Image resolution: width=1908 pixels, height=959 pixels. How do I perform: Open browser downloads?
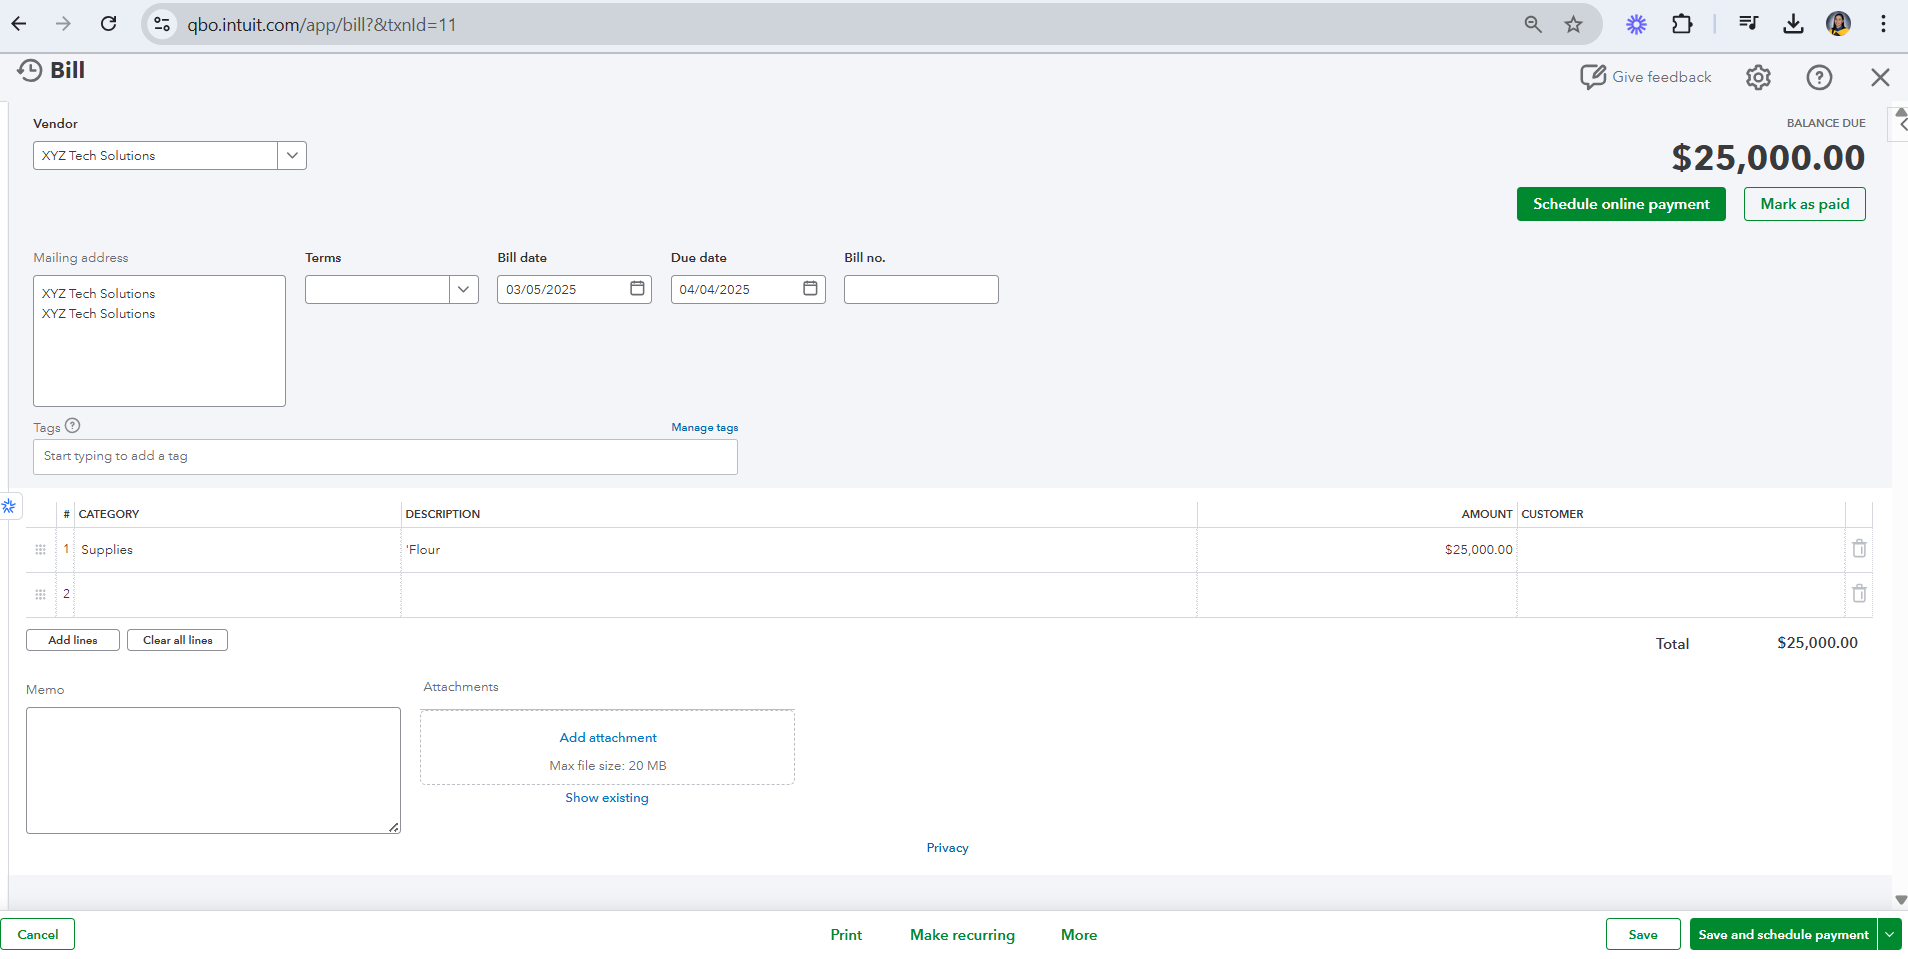click(x=1793, y=24)
